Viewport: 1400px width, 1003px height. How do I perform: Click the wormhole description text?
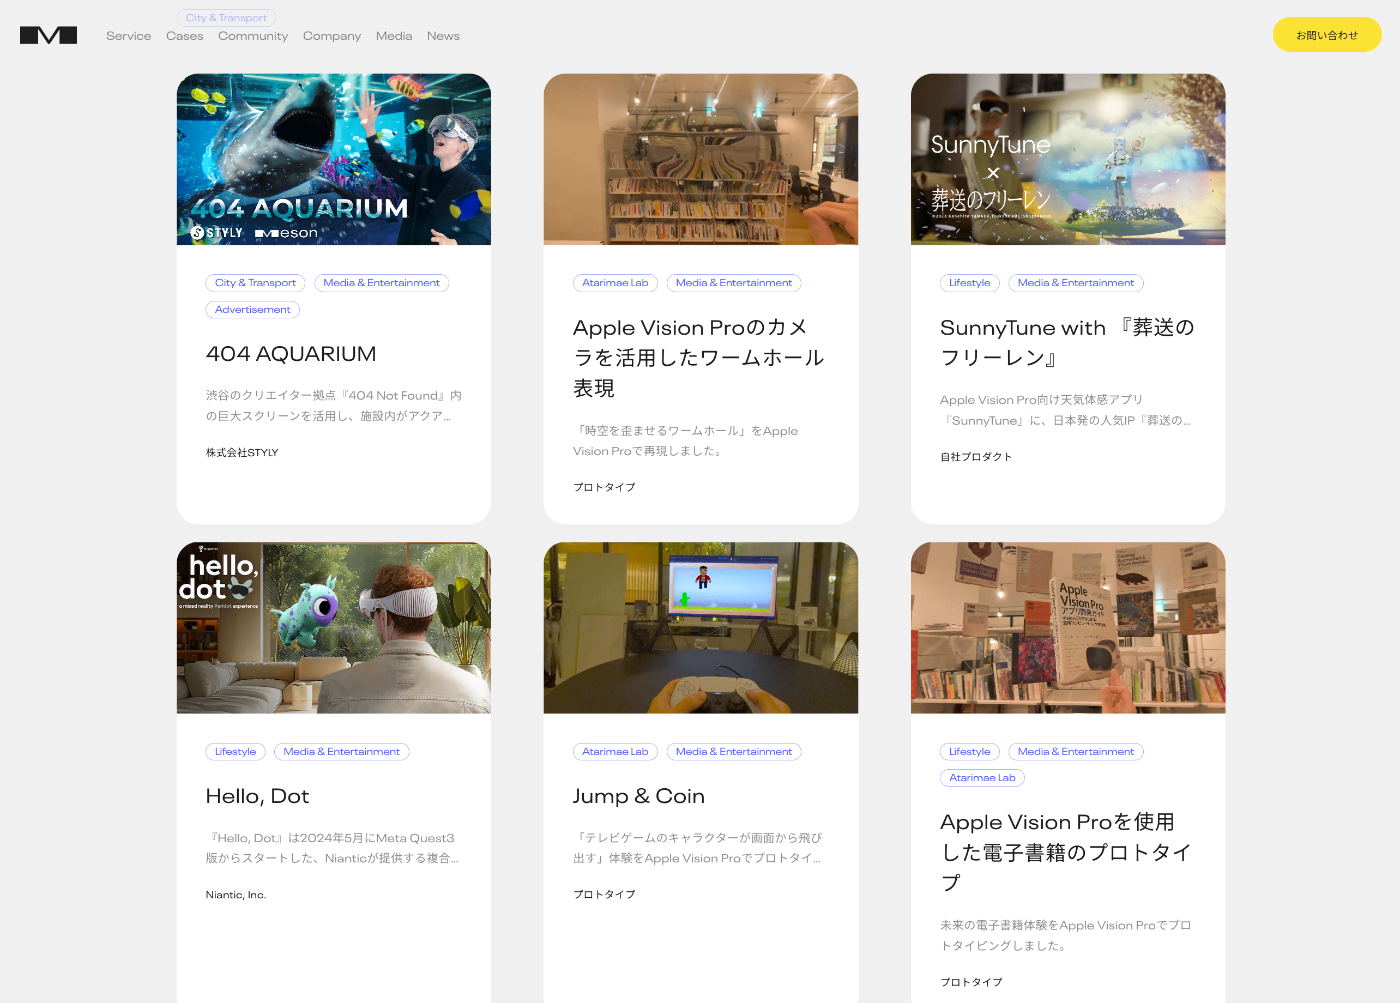point(686,441)
